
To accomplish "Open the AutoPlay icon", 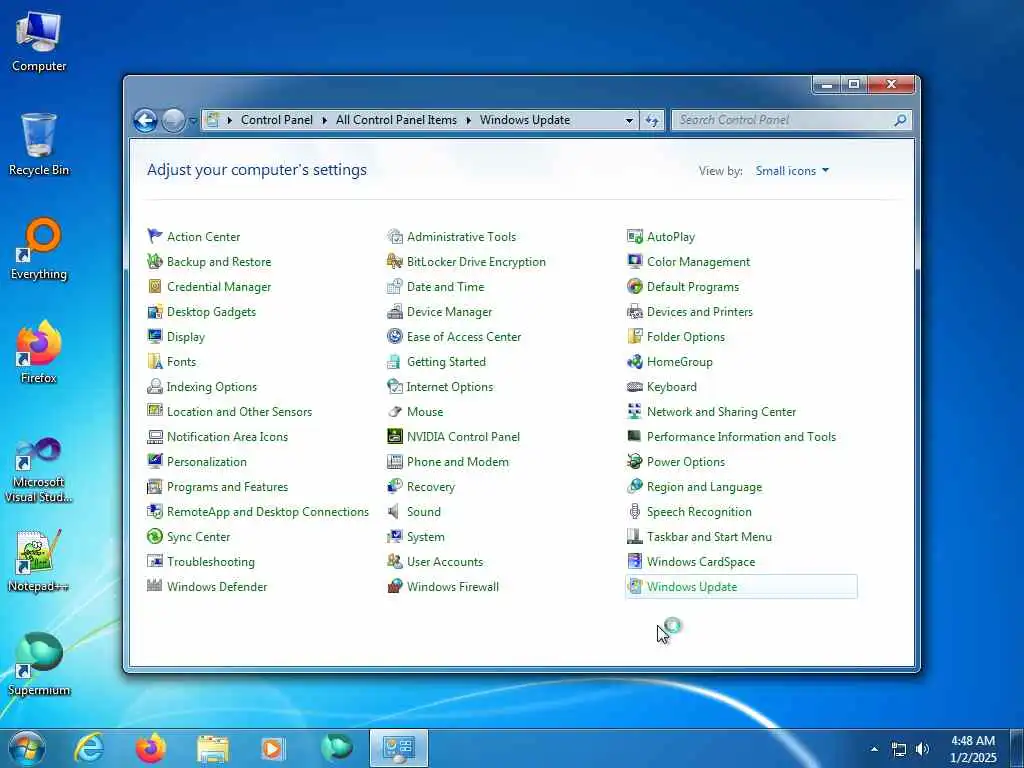I will pos(635,236).
